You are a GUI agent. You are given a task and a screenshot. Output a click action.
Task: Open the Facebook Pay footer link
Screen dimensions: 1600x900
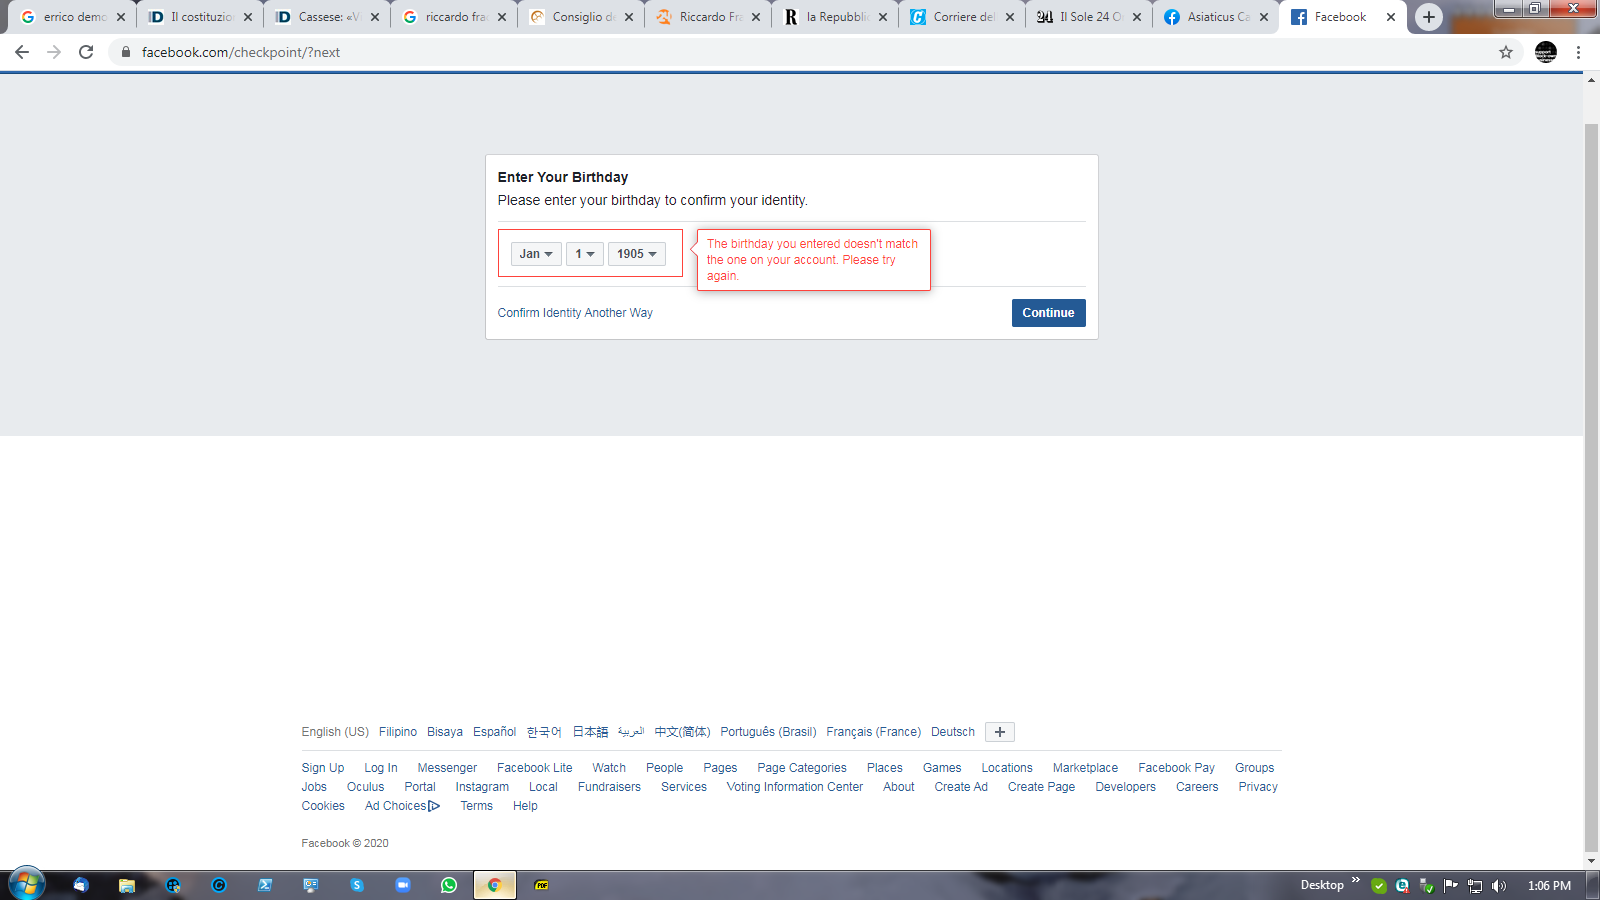1176,768
